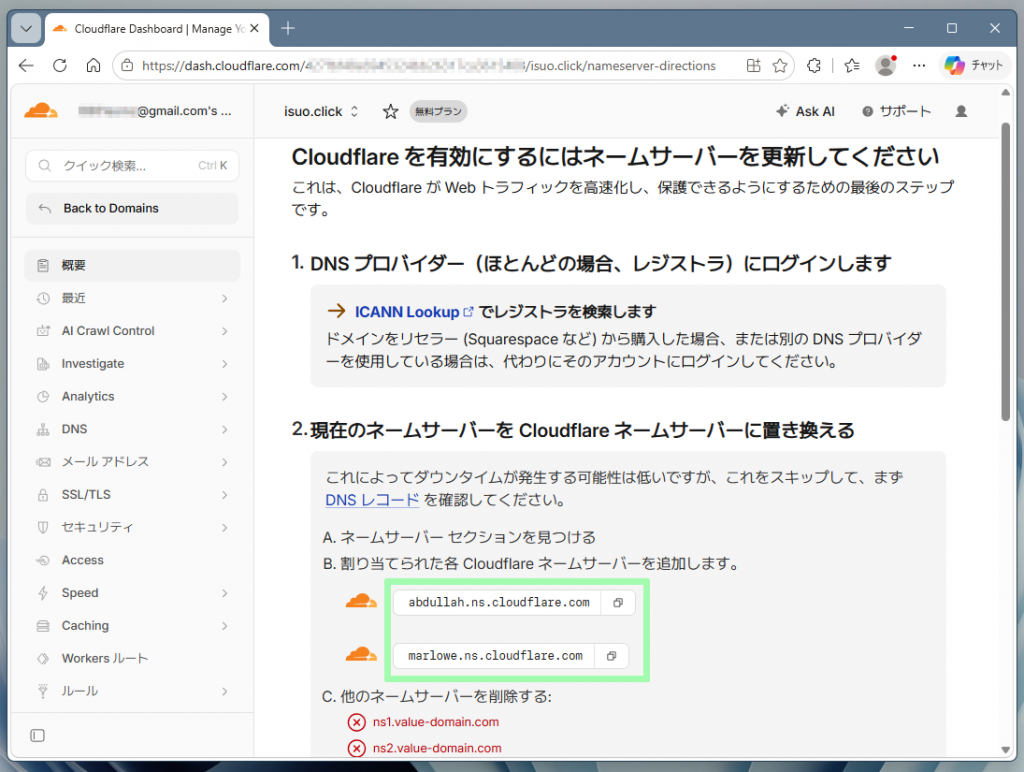Click the DNS network icon in sidebar
The height and width of the screenshot is (772, 1024).
pos(43,429)
